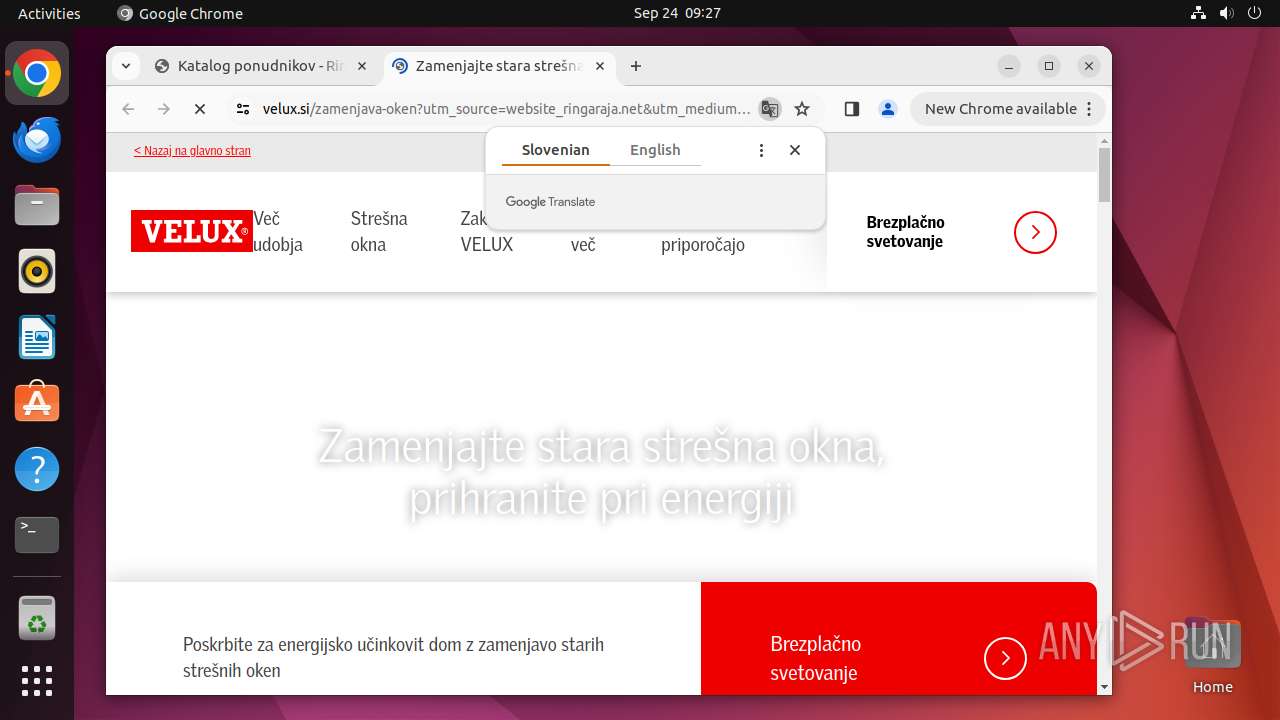Open the volume tray icon

pos(1227,13)
